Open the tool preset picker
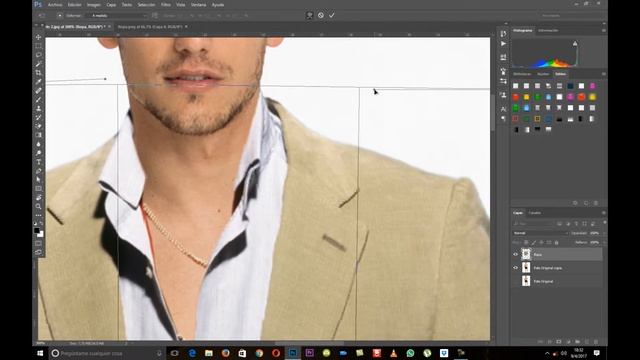The width and height of the screenshot is (640, 360). [42, 16]
